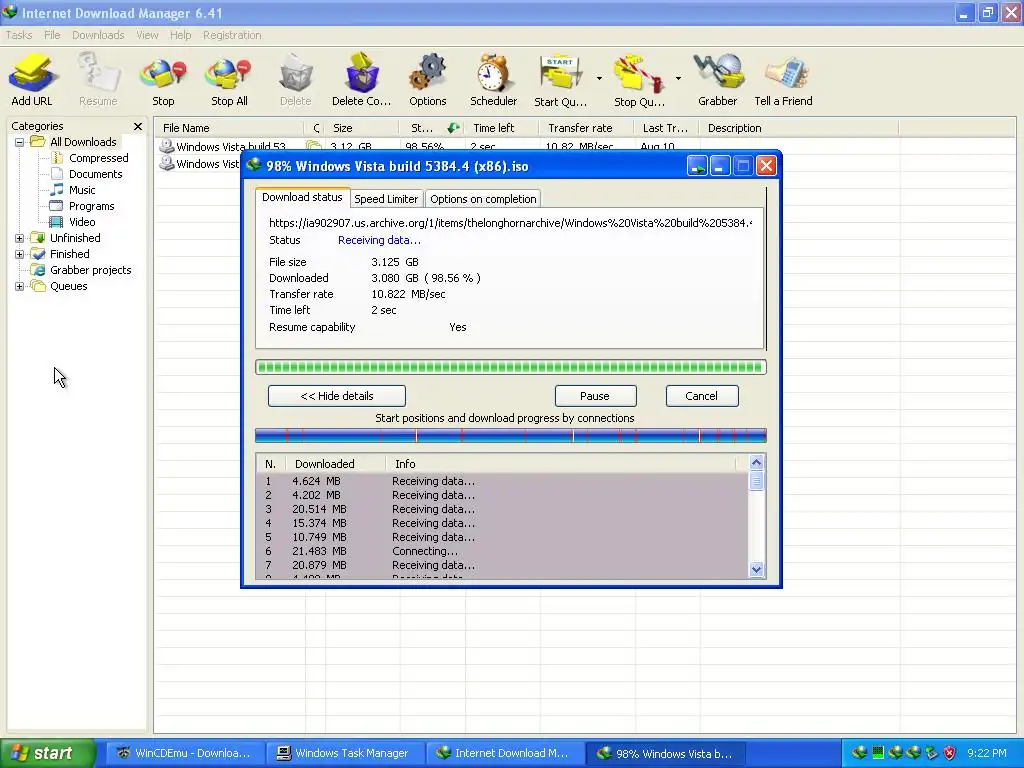Click the Stop All toolbar icon
The image size is (1024, 768).
tap(229, 80)
